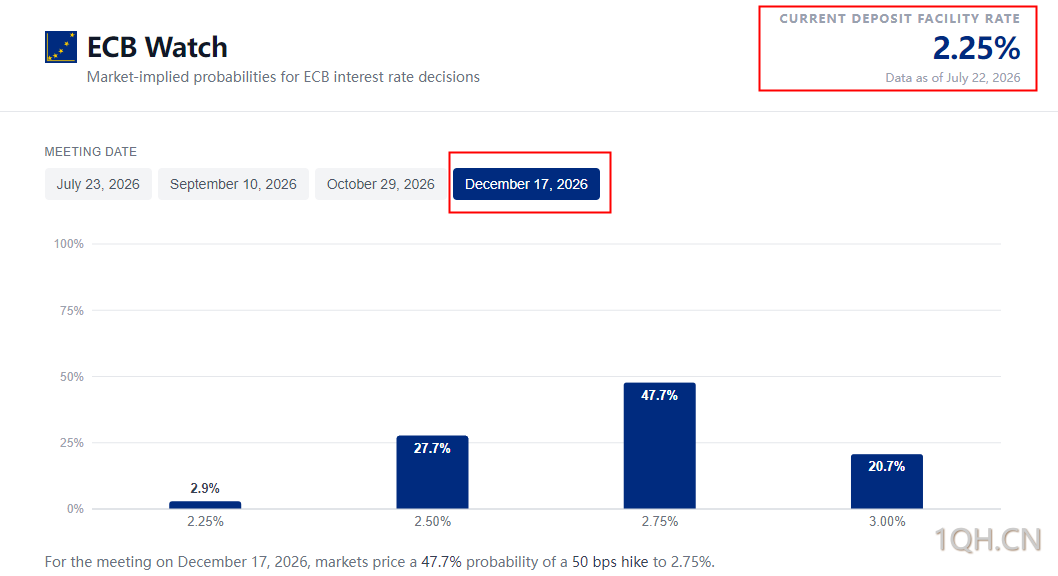Click the '50 bps hike' text in summary
The width and height of the screenshot is (1058, 576).
pyautogui.click(x=610, y=562)
